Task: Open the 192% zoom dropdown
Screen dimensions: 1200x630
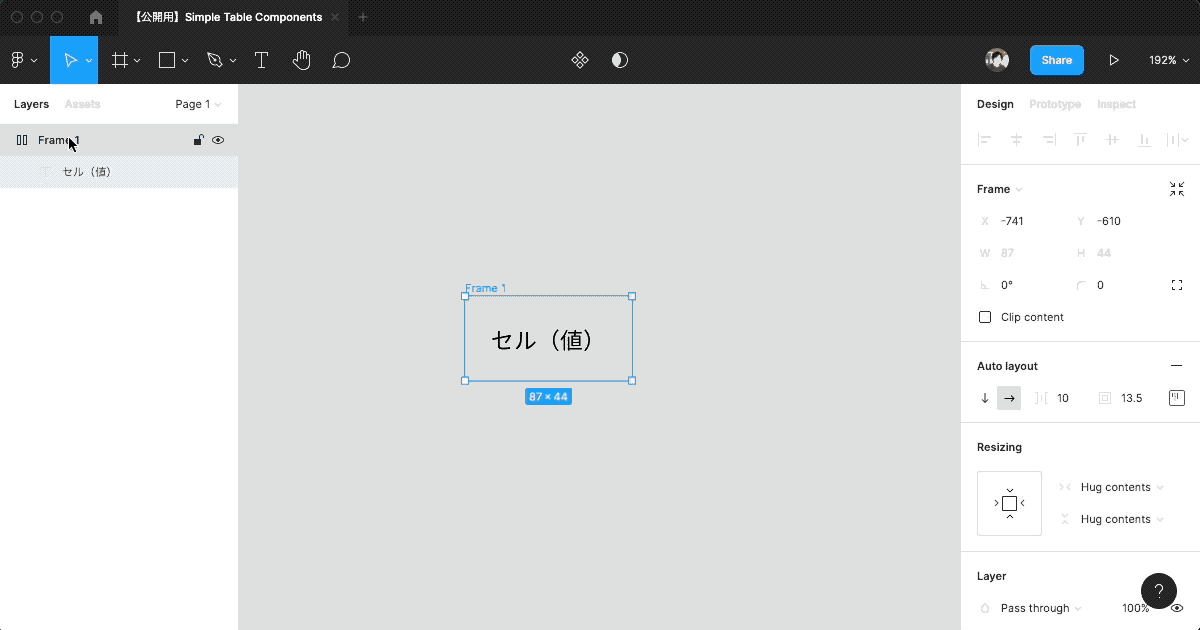Action: [x=1168, y=60]
